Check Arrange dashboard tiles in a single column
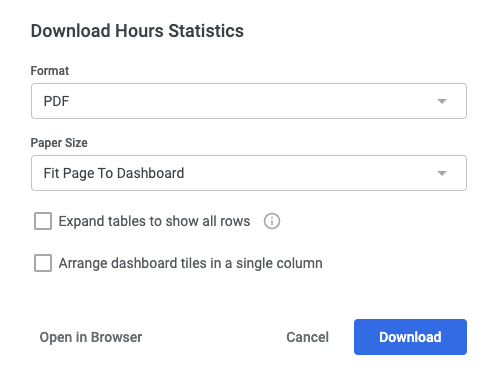The width and height of the screenshot is (498, 374). click(43, 263)
